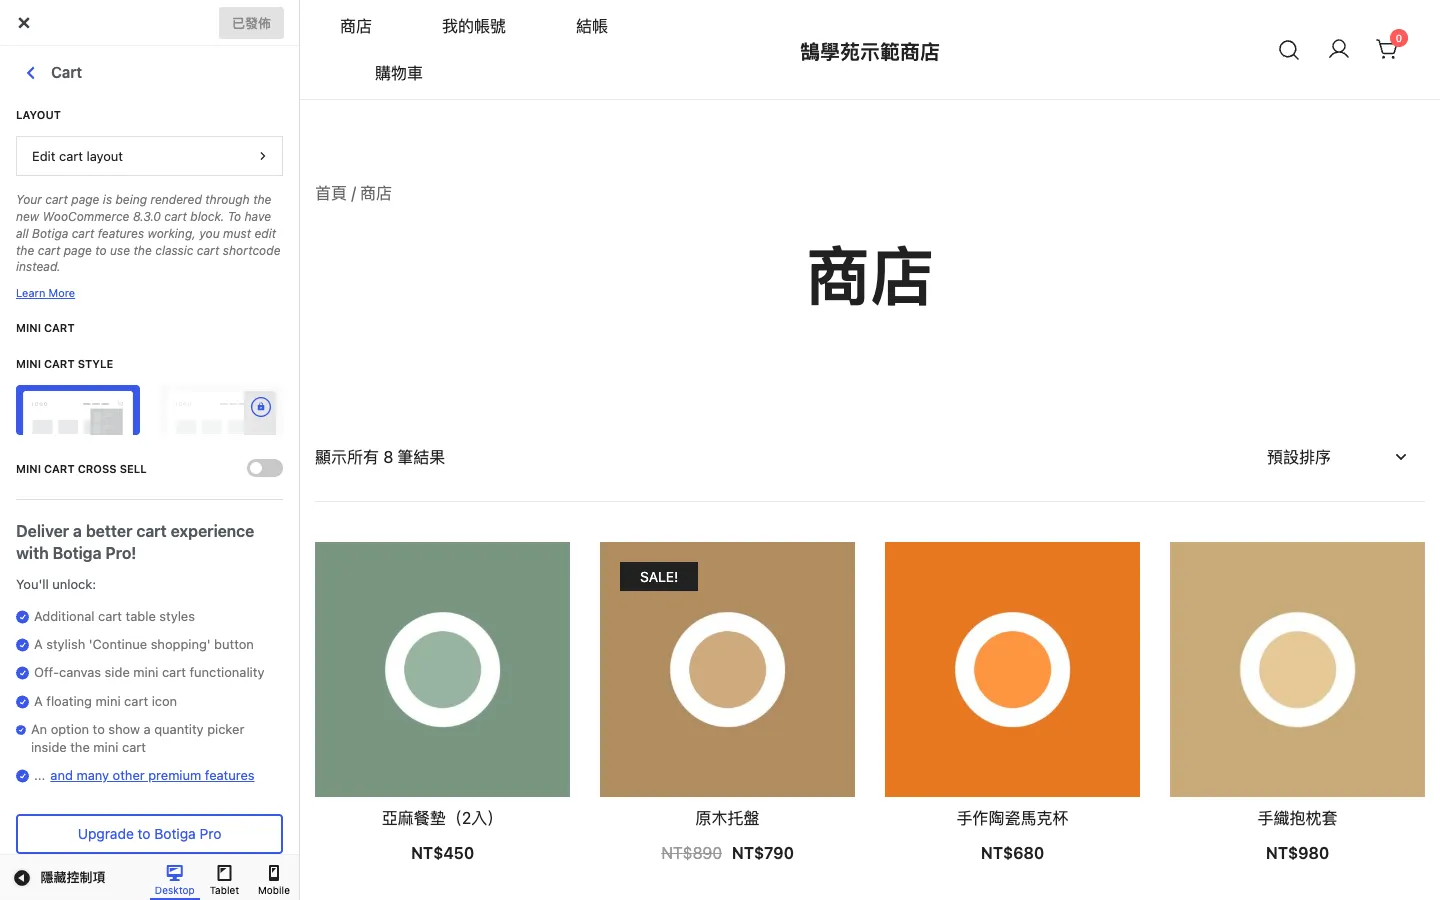Switch preview to Mobile device
This screenshot has height=900, width=1440.
[x=274, y=880]
